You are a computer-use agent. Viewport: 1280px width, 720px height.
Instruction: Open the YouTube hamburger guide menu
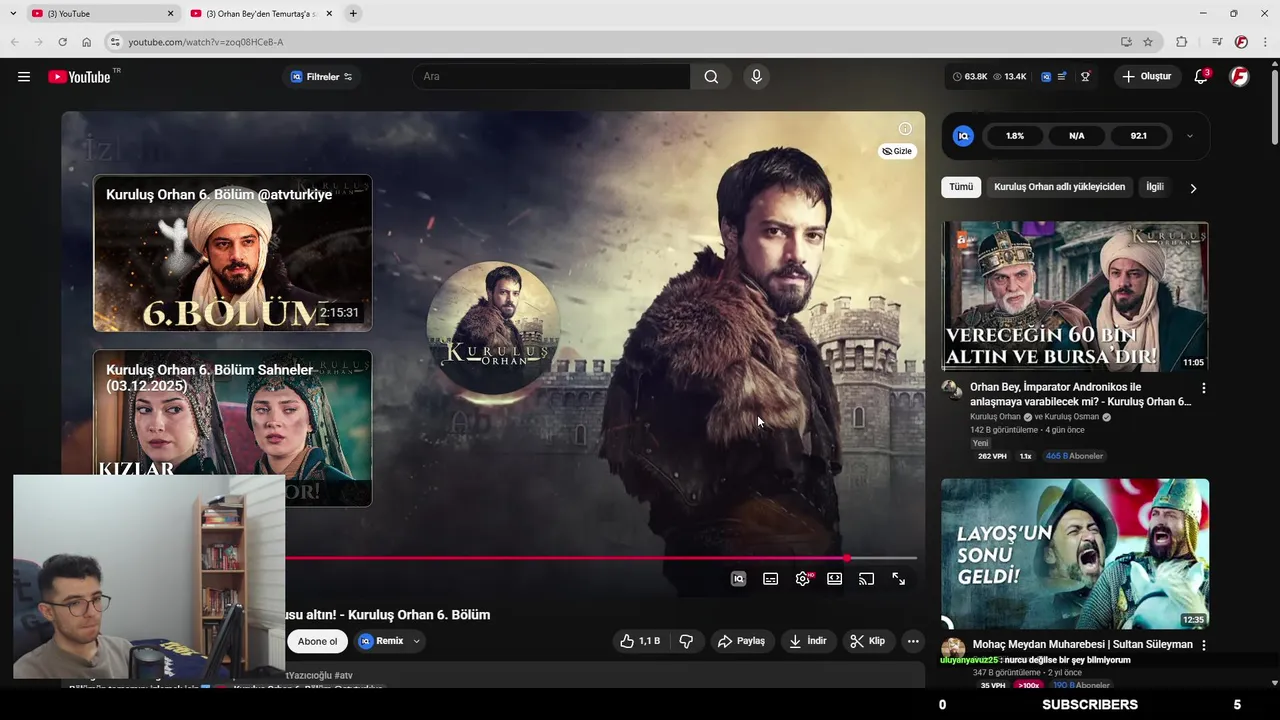click(24, 77)
